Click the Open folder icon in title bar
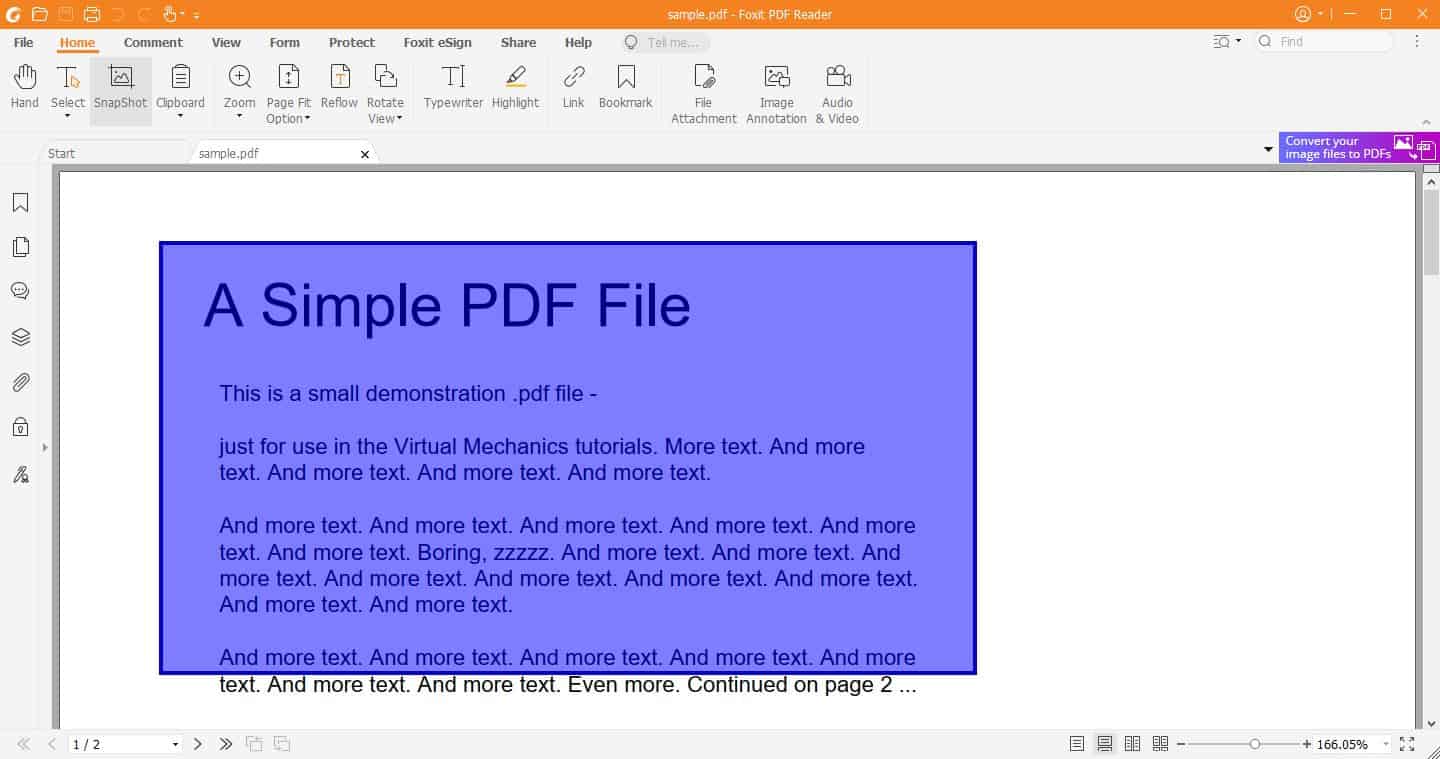The height and width of the screenshot is (759, 1440). click(39, 14)
